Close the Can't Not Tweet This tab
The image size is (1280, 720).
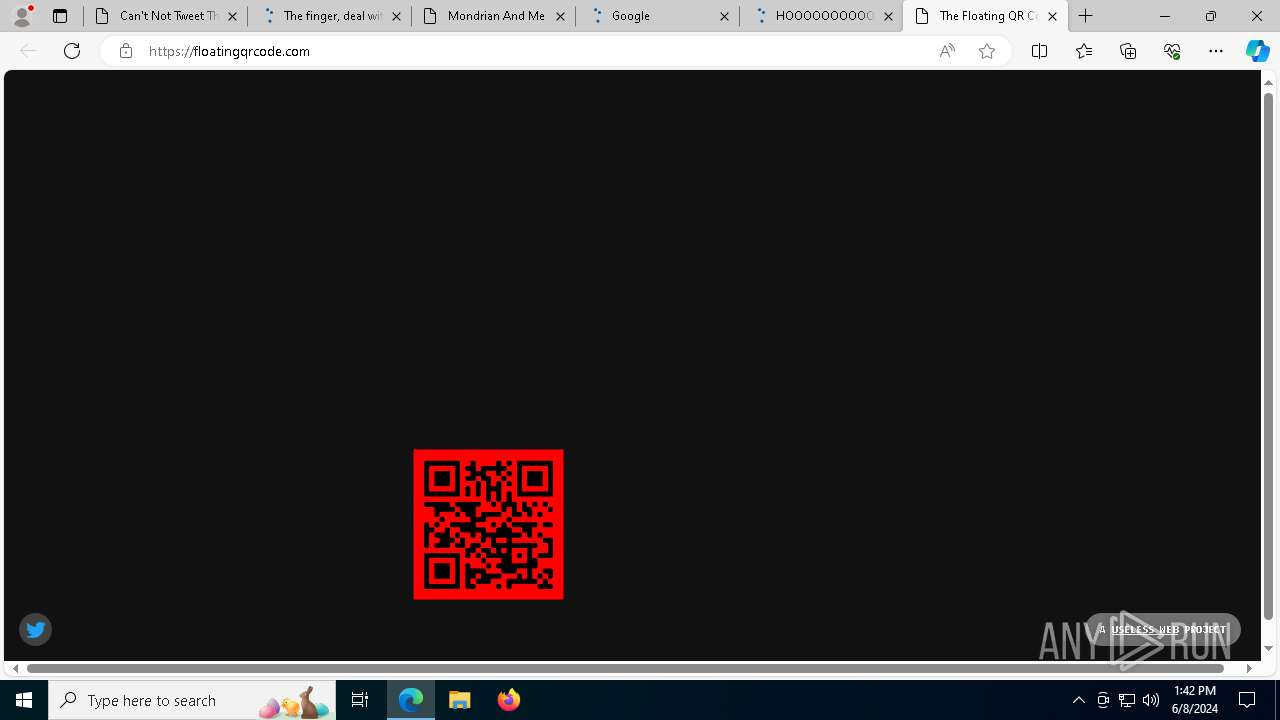tap(232, 16)
